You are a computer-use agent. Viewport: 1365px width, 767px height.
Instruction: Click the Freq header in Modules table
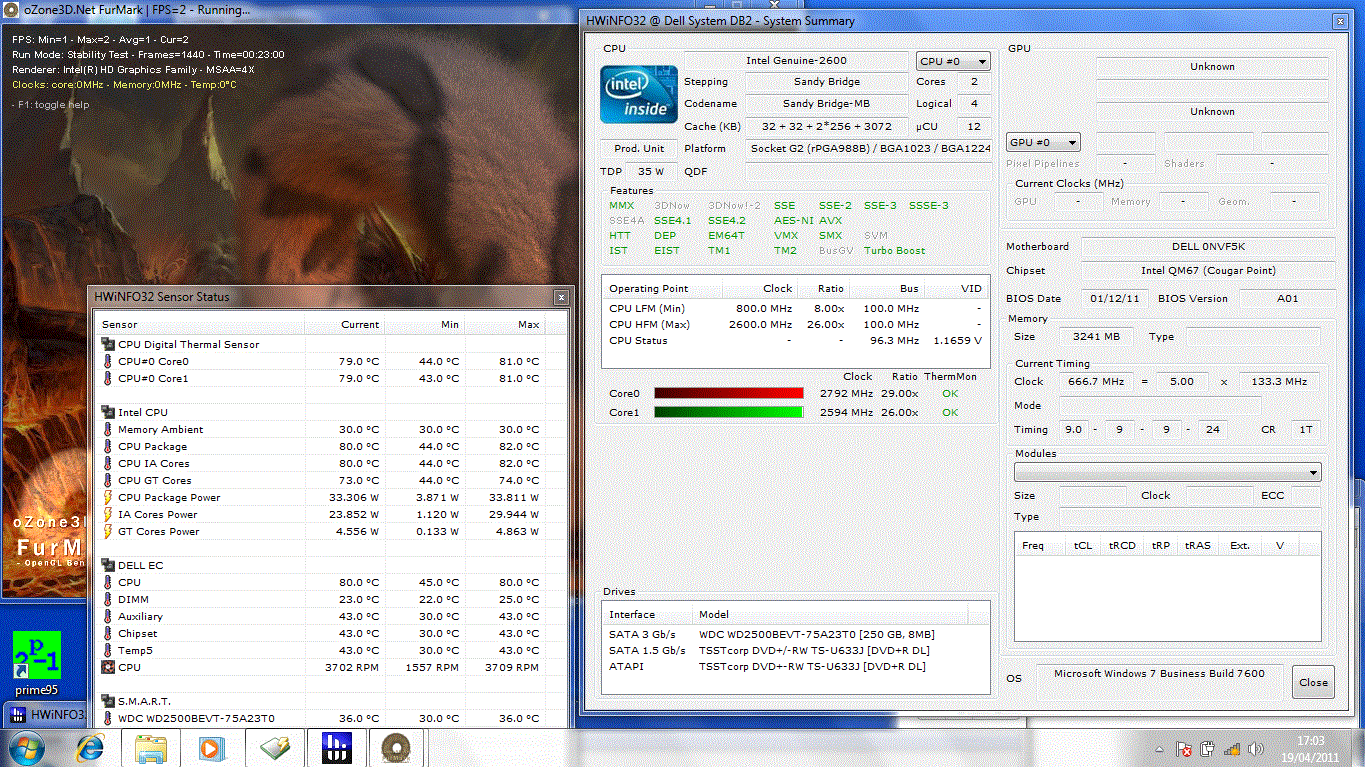click(1041, 546)
